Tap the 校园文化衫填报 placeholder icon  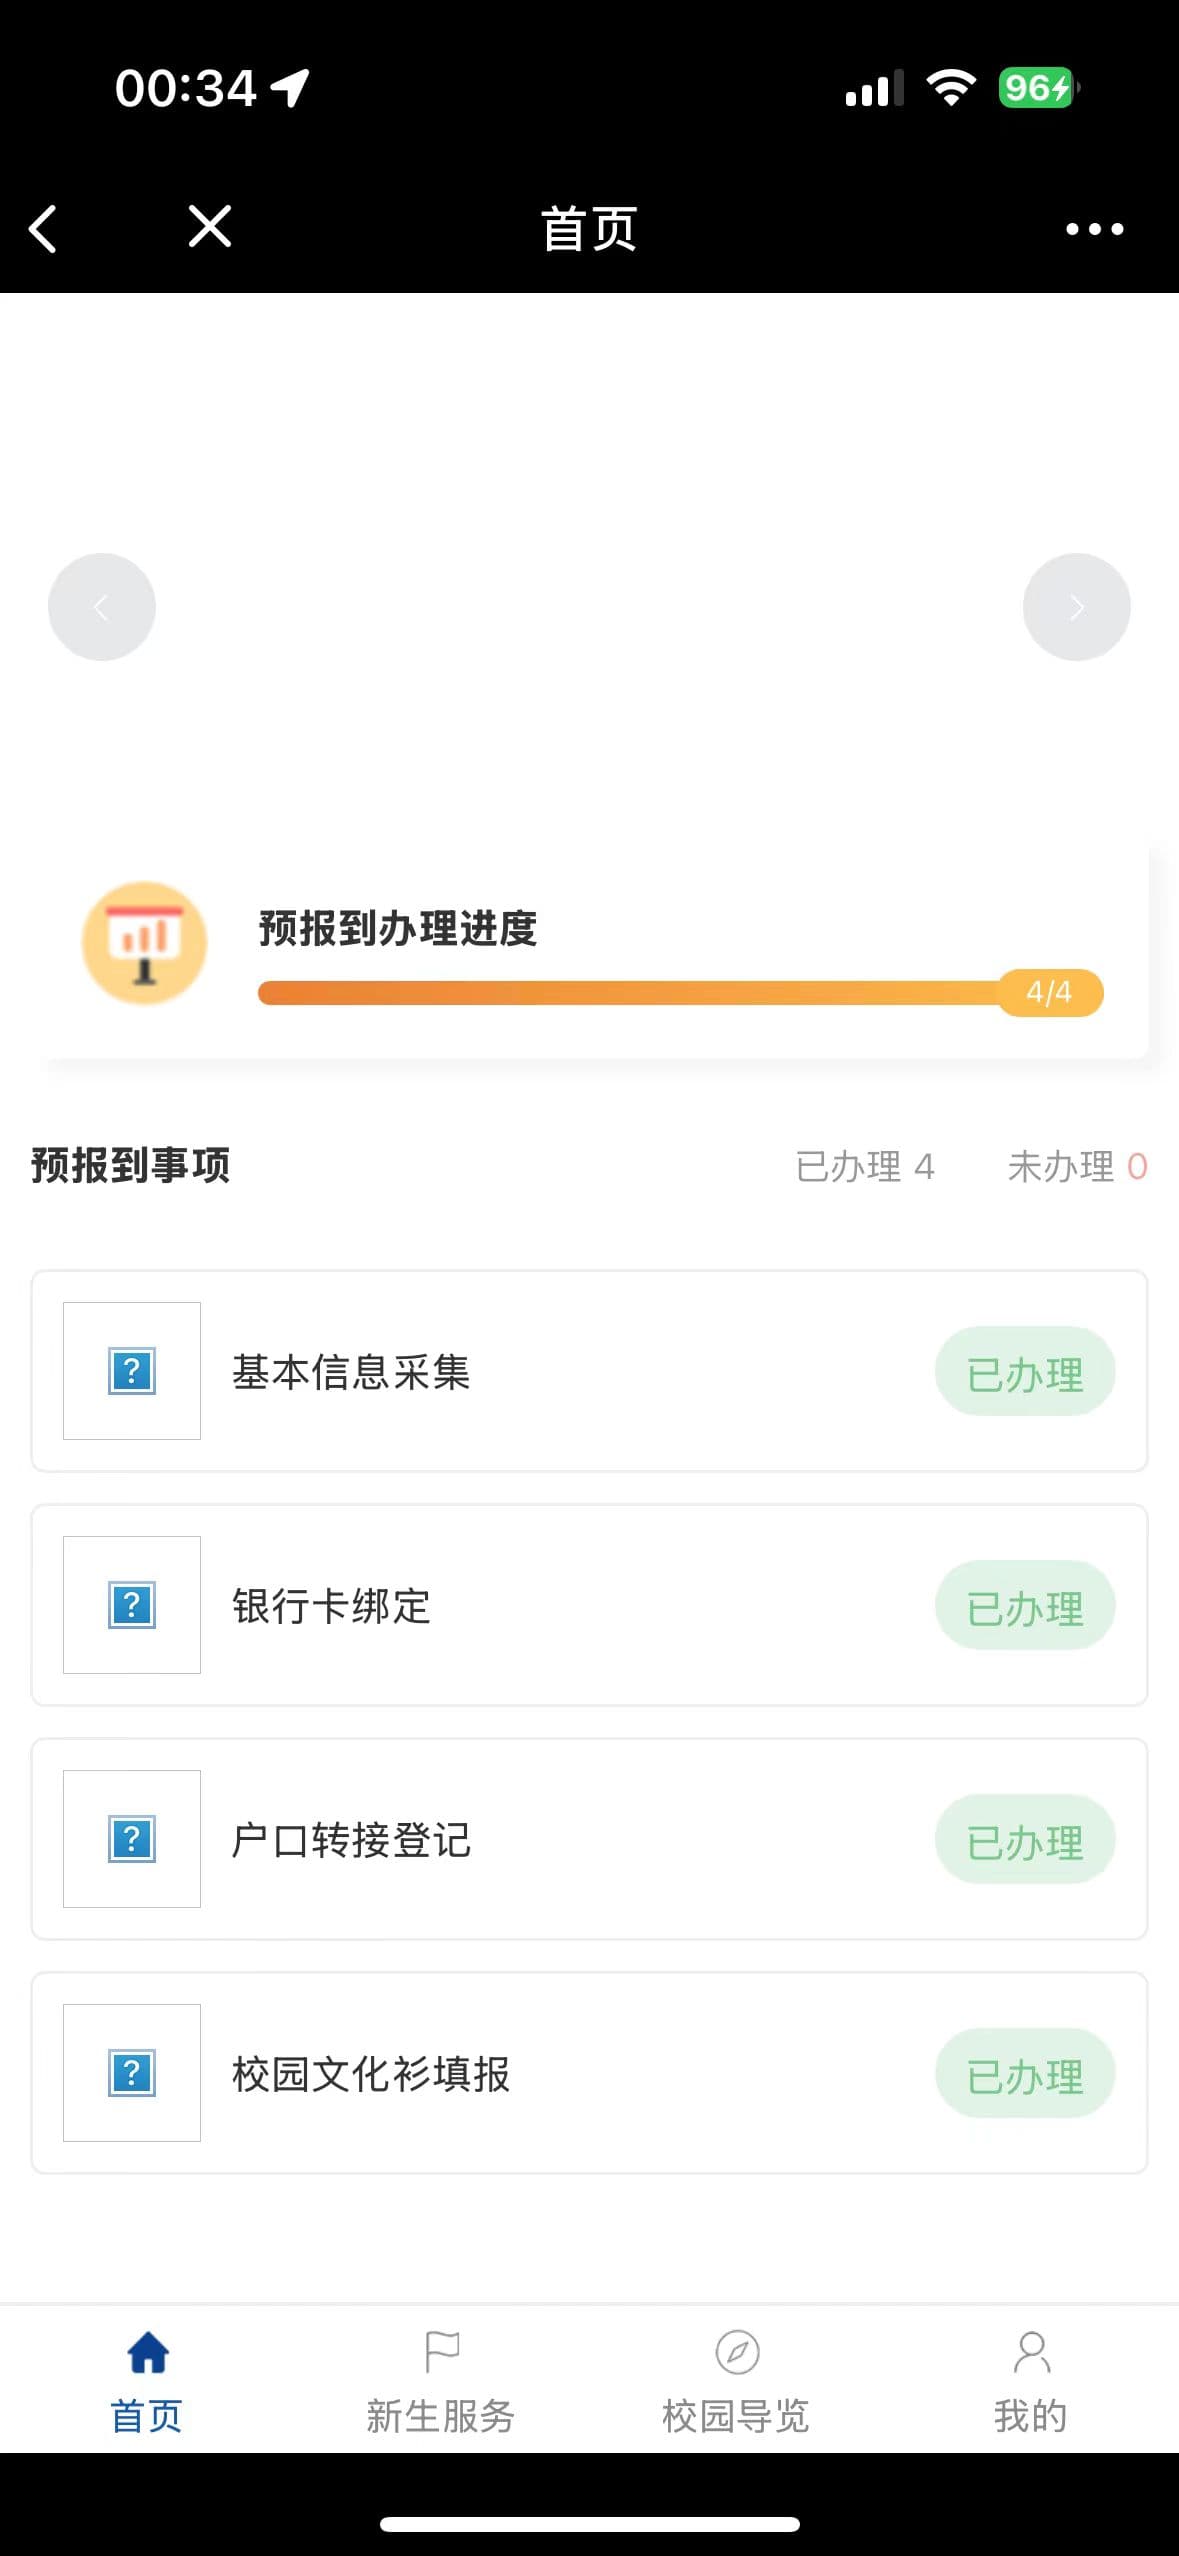pyautogui.click(x=132, y=2073)
